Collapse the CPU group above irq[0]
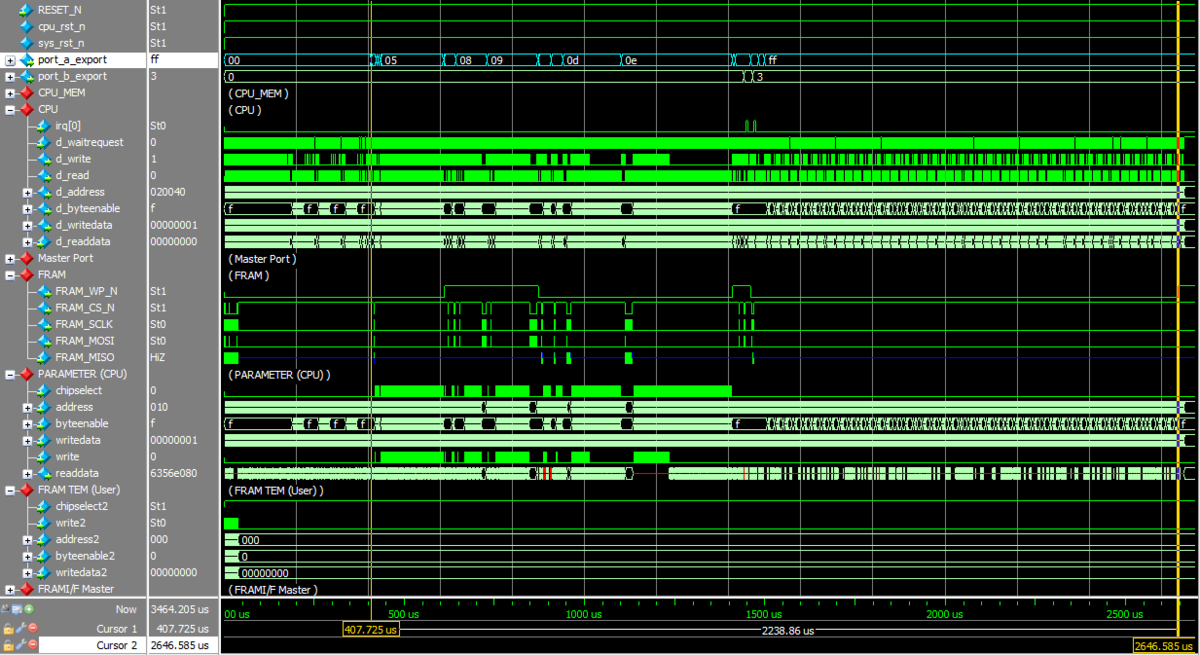1200x655 pixels. [10, 109]
